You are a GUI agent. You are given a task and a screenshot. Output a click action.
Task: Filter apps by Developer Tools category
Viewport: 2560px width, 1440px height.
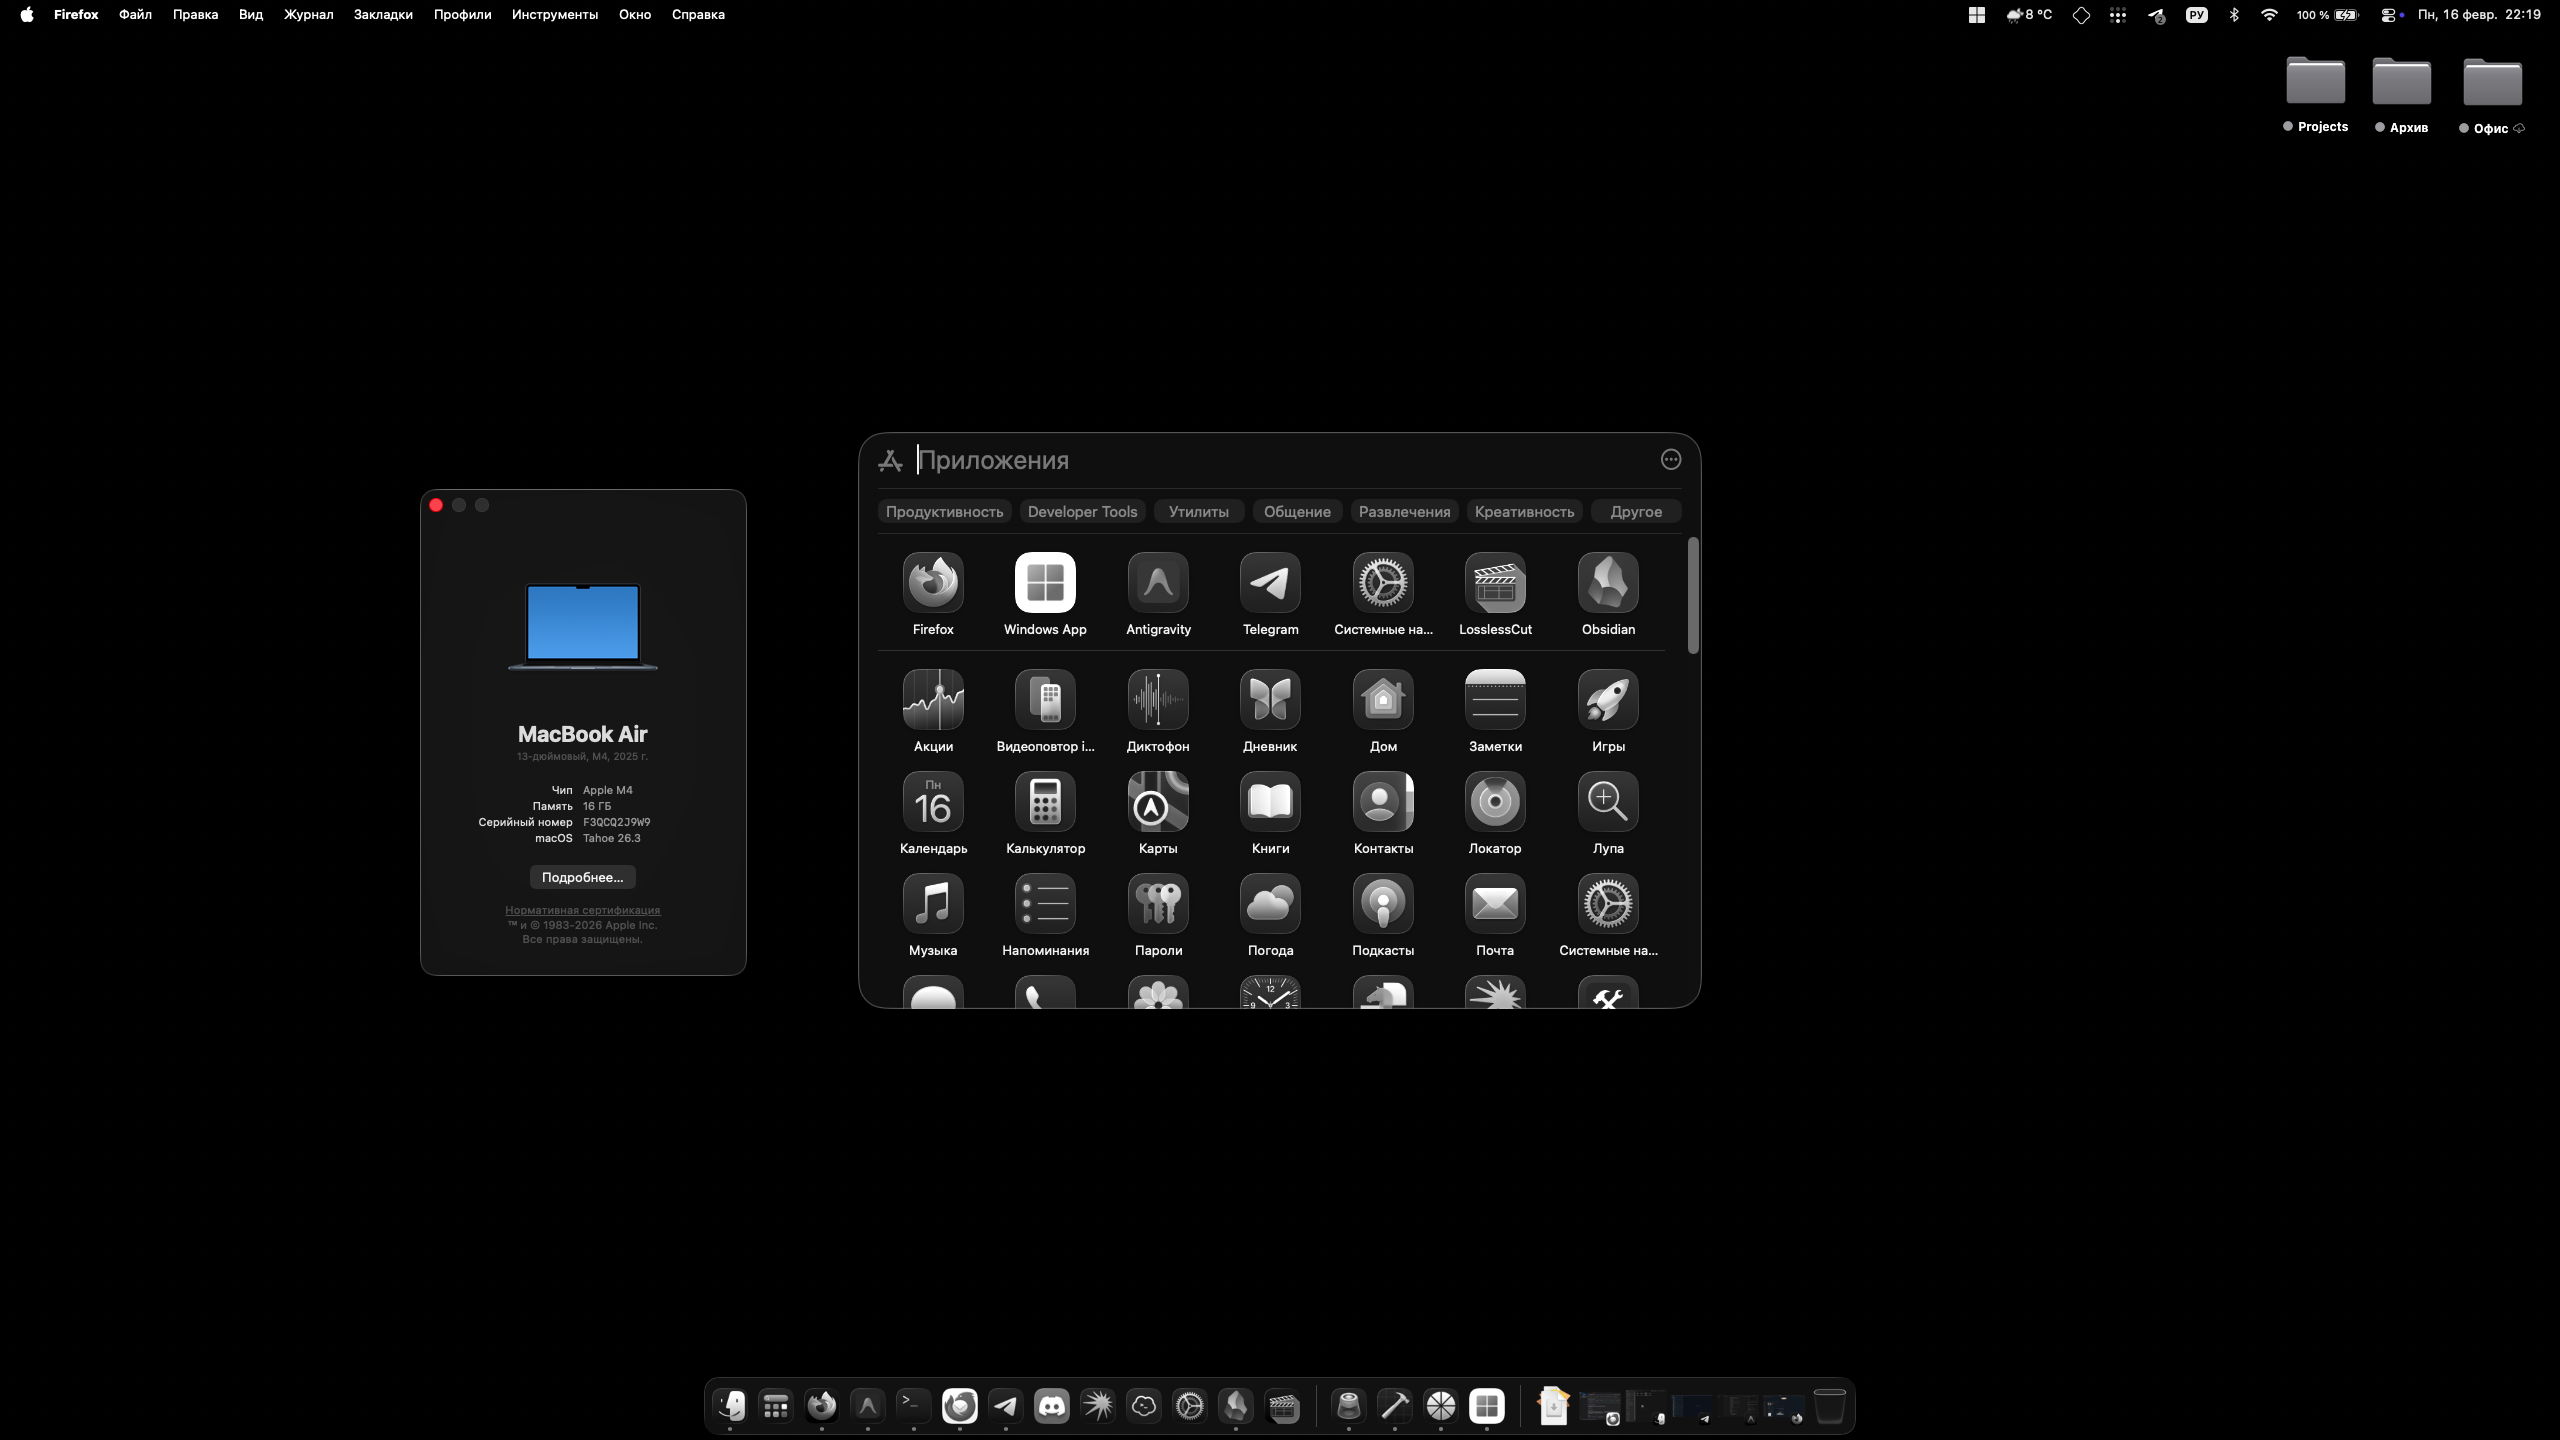1082,511
